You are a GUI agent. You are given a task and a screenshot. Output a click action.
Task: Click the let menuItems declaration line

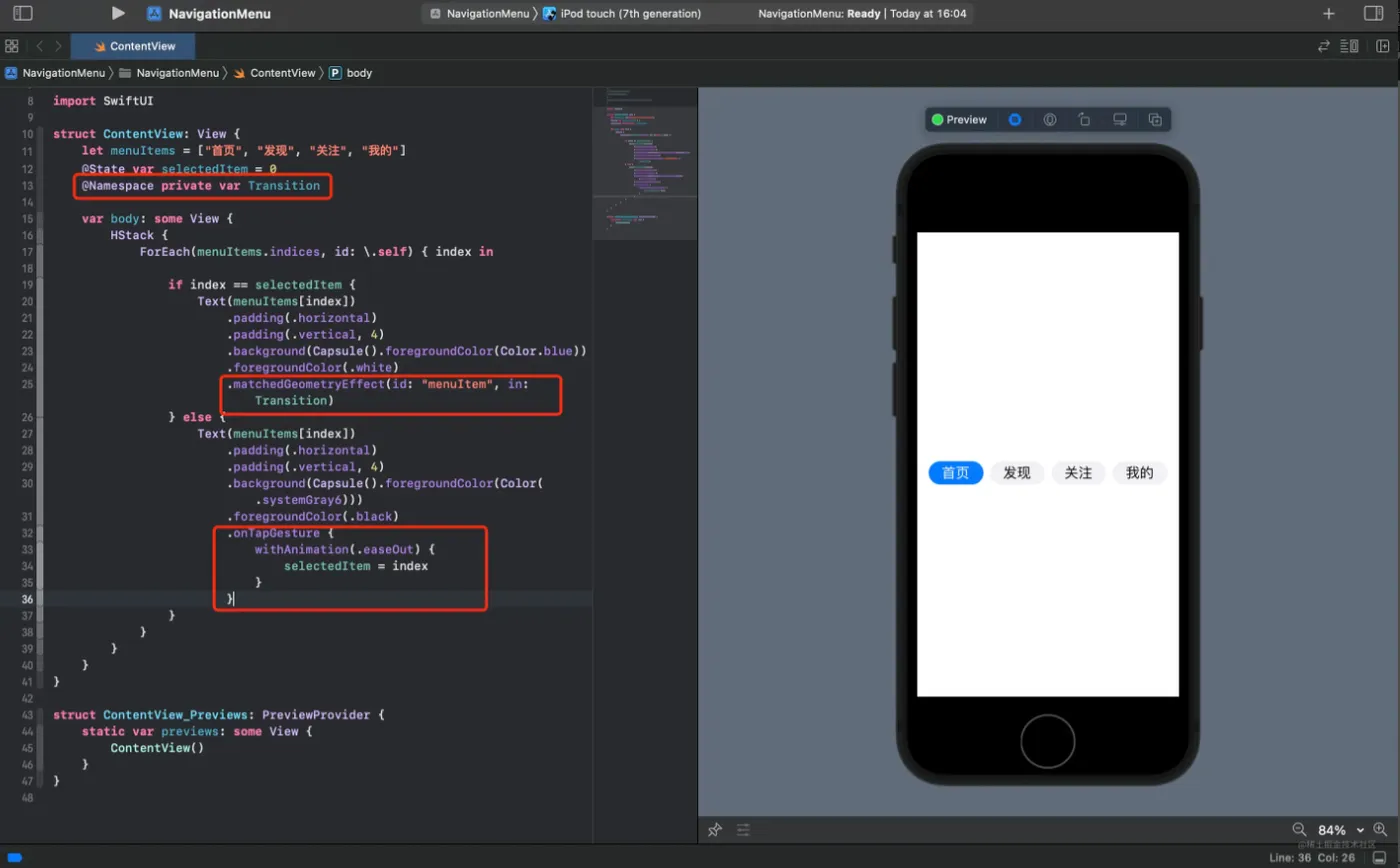click(243, 151)
